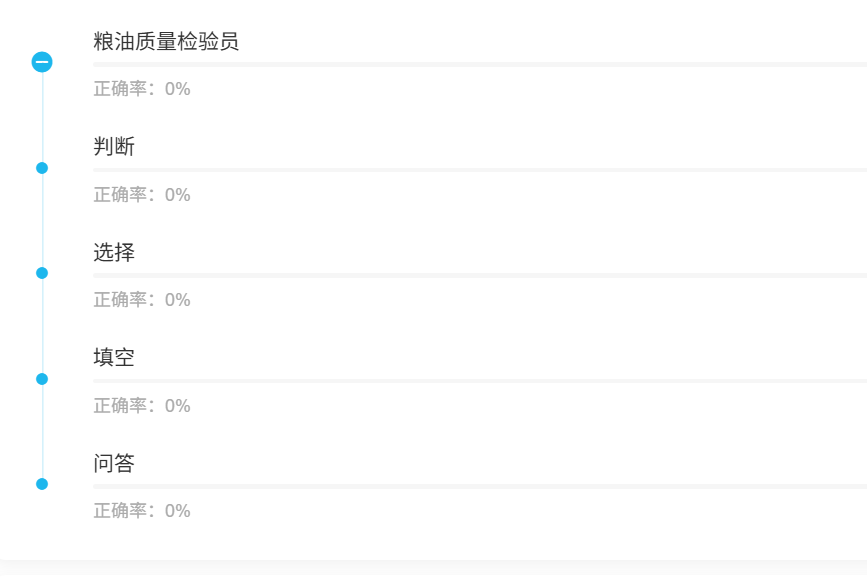Click the progress bar under 问答

tap(480, 486)
